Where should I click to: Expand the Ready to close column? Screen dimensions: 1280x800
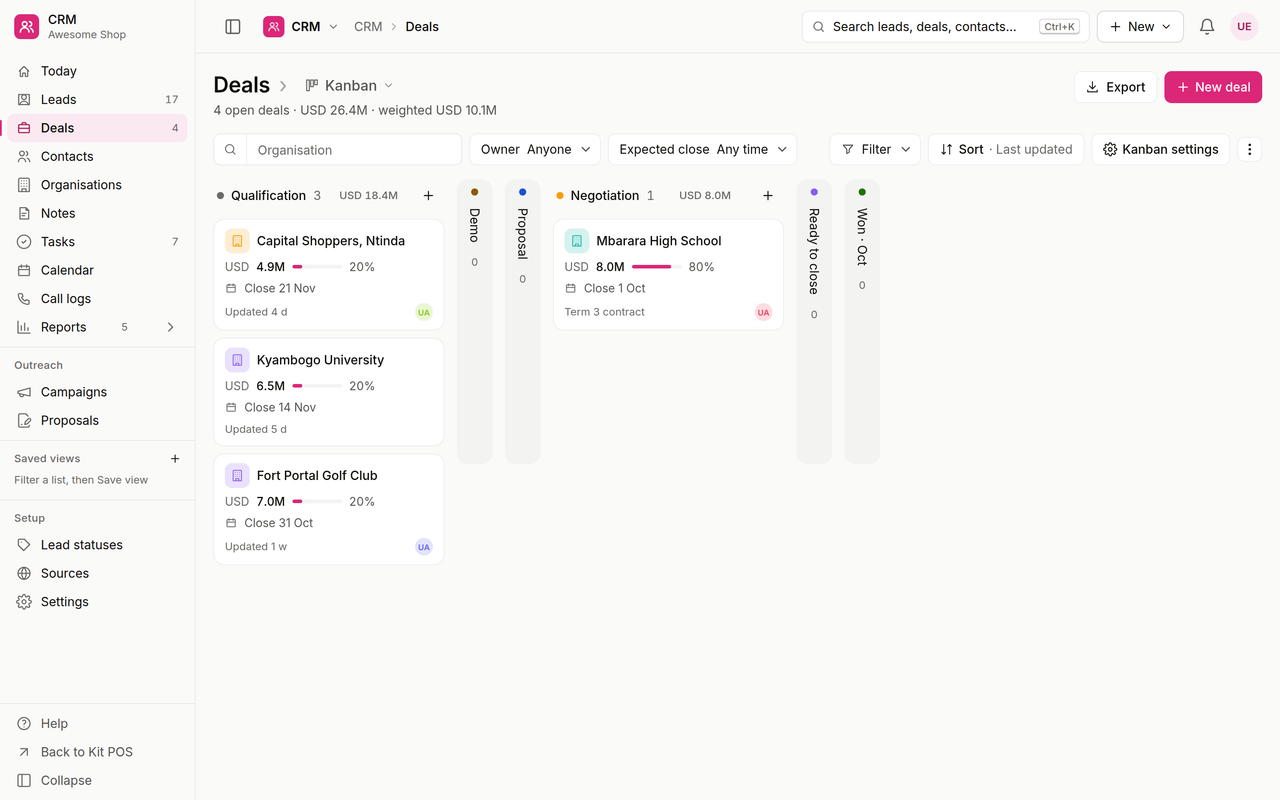point(814,322)
